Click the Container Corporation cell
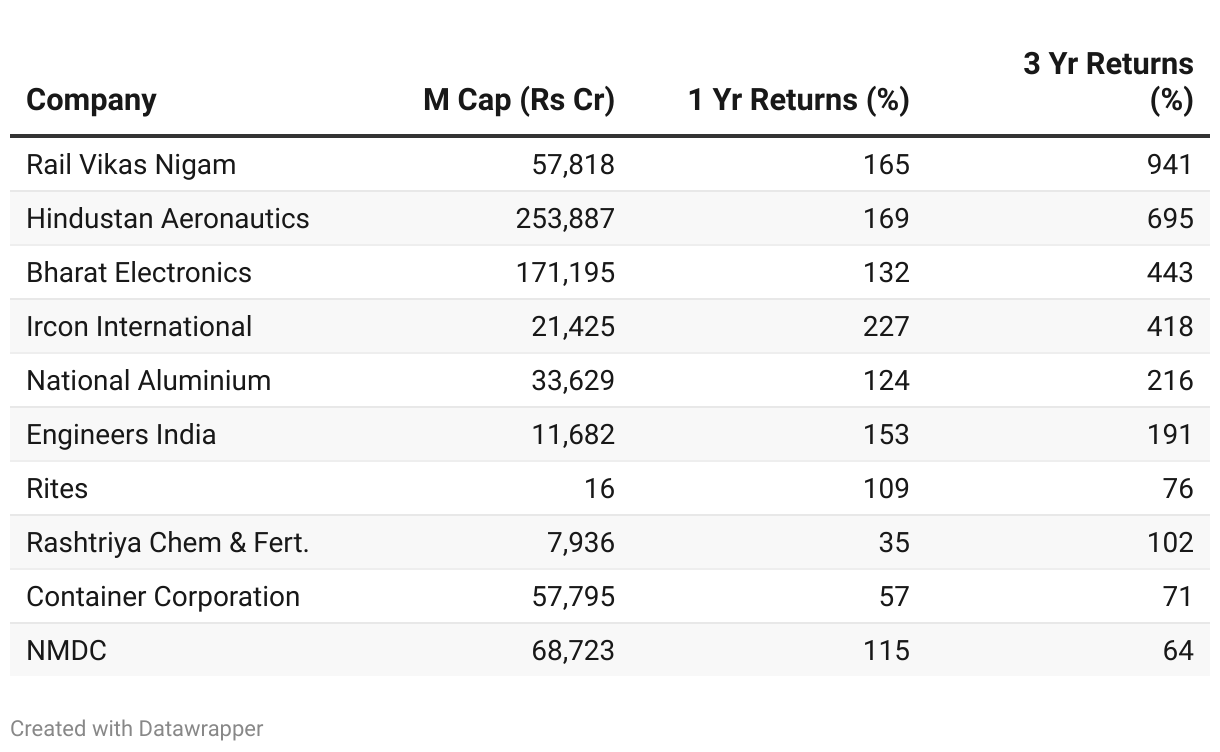 pos(163,596)
